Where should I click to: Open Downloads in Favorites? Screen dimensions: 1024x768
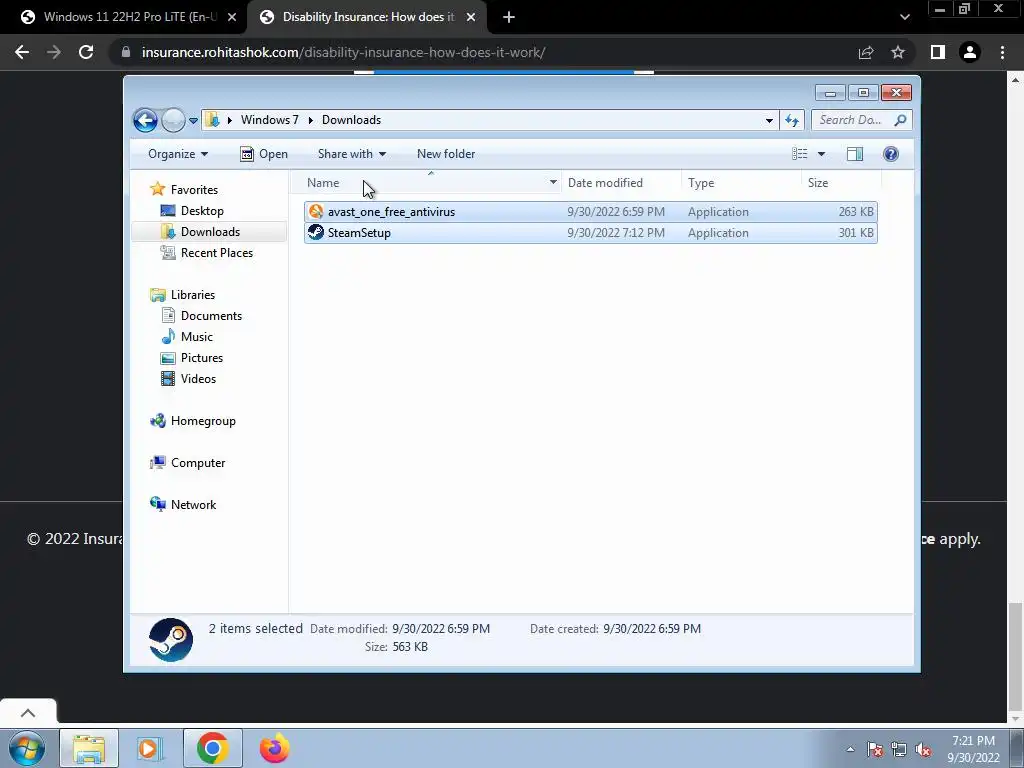[x=210, y=232]
